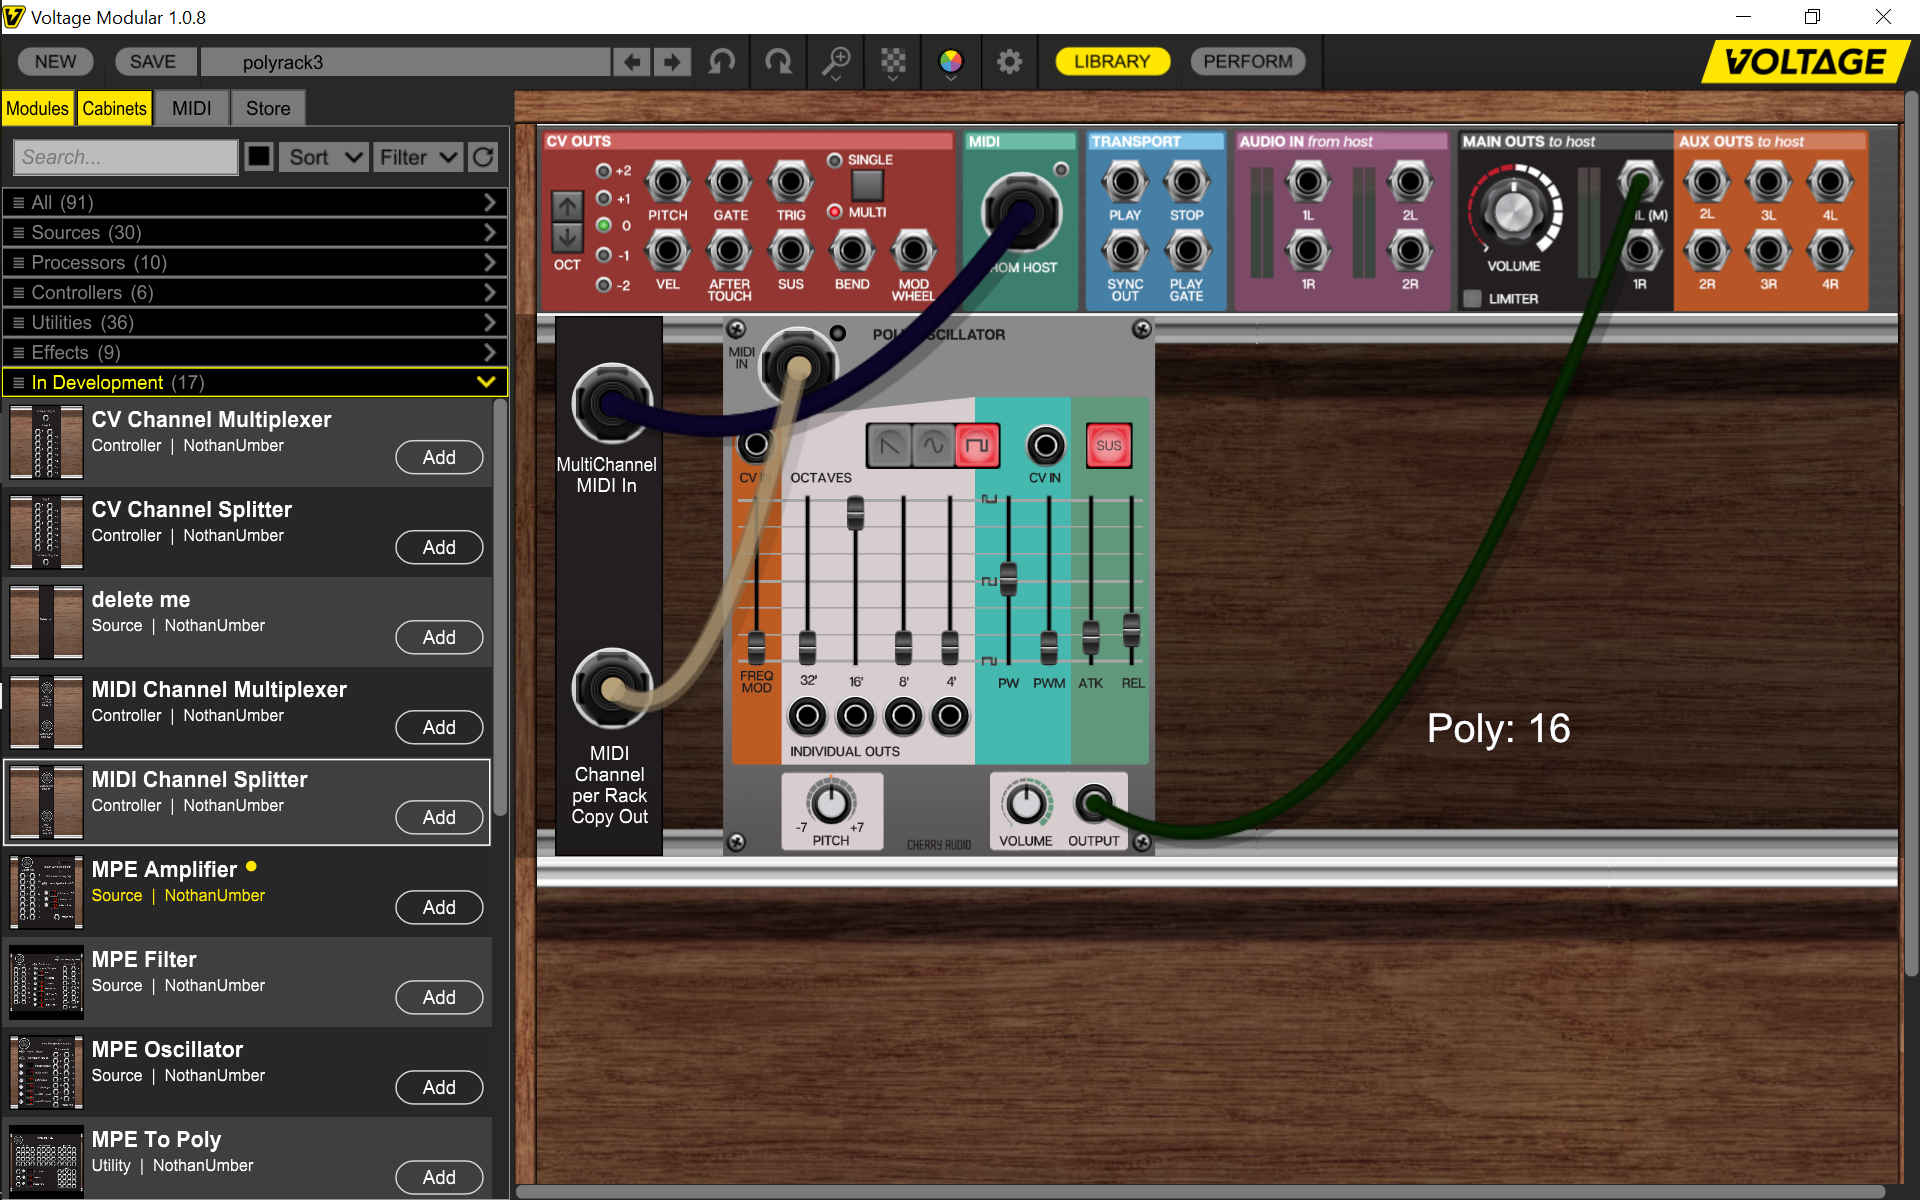Switch to the Store tab
Image resolution: width=1920 pixels, height=1200 pixels.
point(268,108)
